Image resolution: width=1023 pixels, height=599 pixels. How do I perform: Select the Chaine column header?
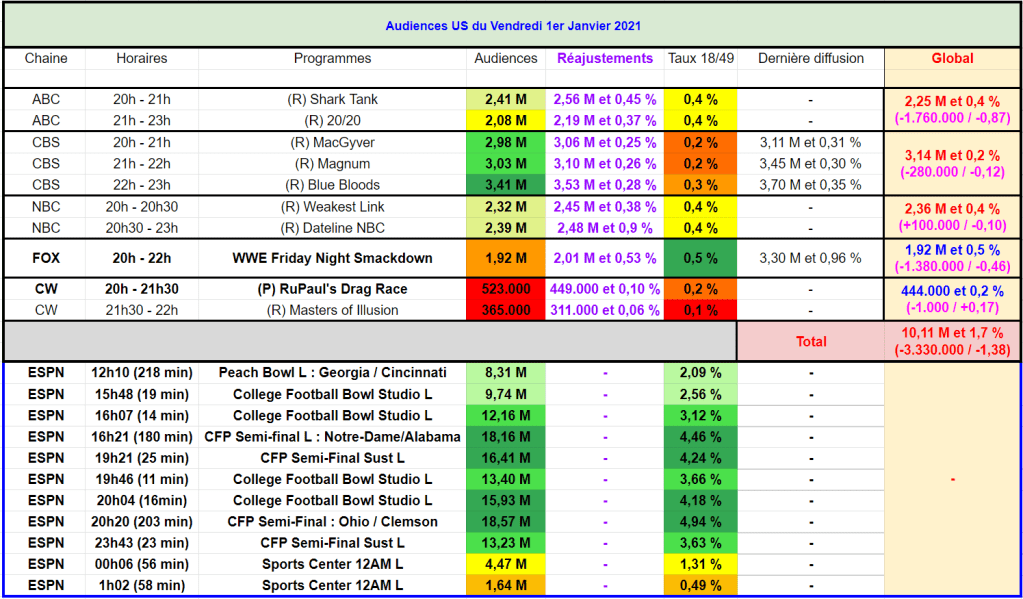(46, 58)
